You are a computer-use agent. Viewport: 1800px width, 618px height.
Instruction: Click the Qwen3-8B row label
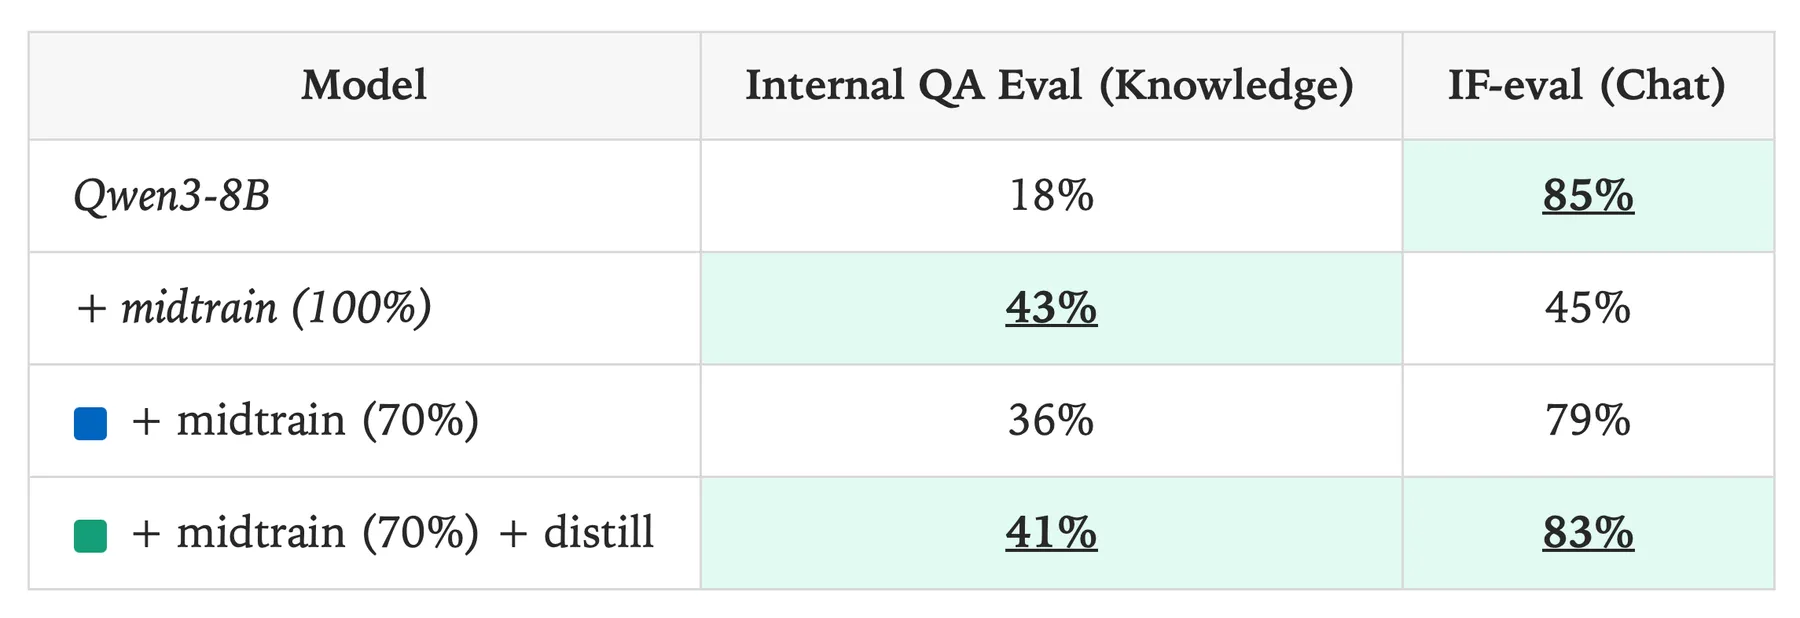pos(172,196)
